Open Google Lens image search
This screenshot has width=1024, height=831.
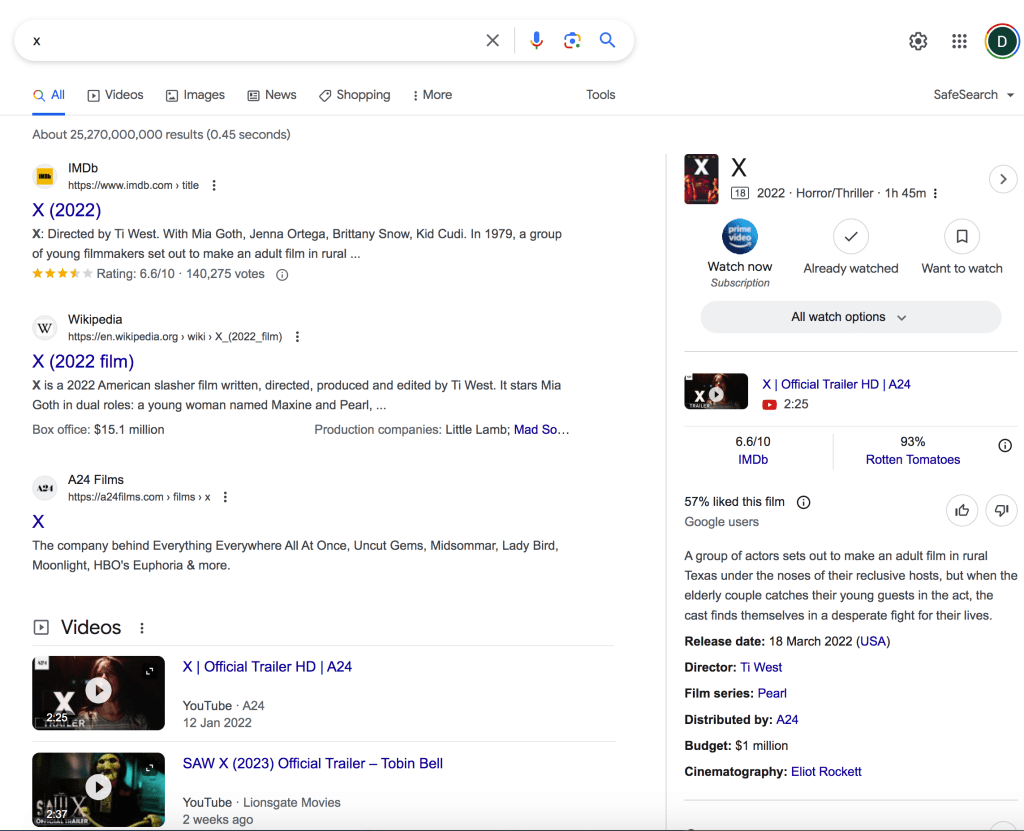pyautogui.click(x=571, y=40)
